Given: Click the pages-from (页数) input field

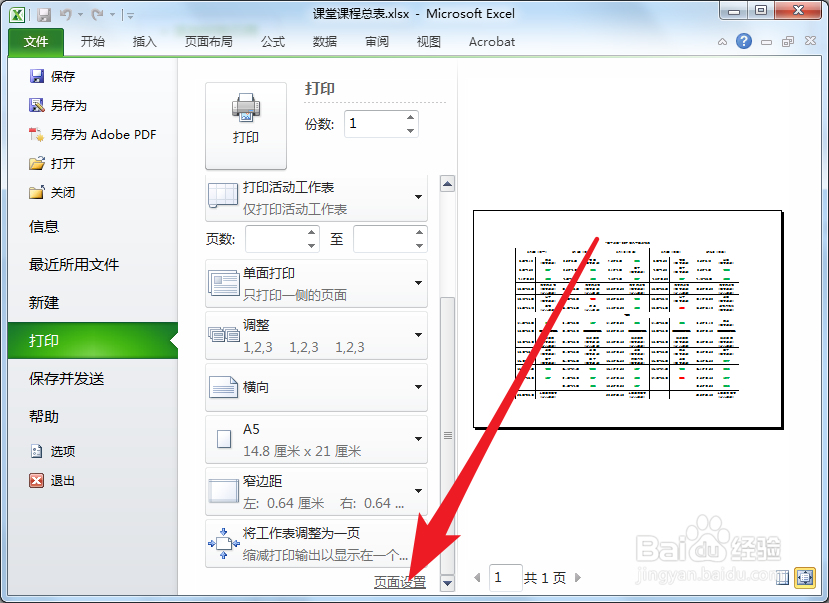Looking at the screenshot, I should click(x=276, y=239).
